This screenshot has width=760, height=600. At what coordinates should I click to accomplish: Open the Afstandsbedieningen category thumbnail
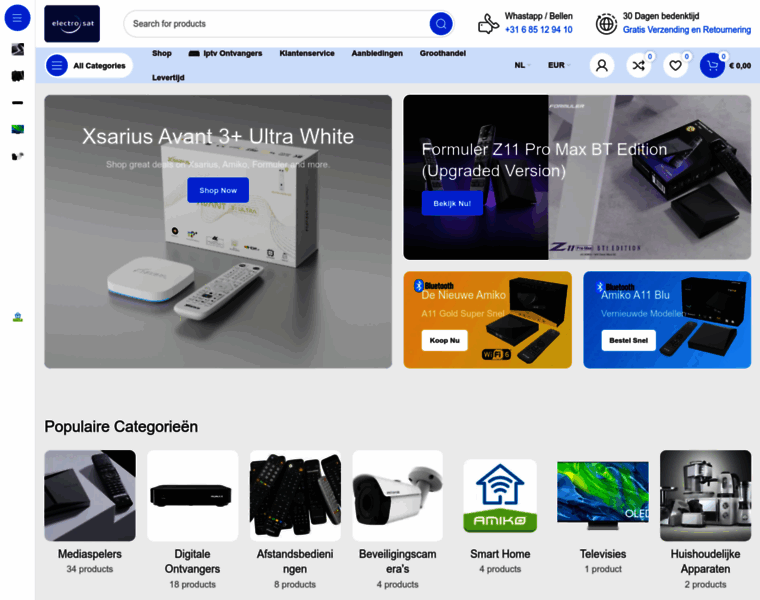tap(295, 496)
